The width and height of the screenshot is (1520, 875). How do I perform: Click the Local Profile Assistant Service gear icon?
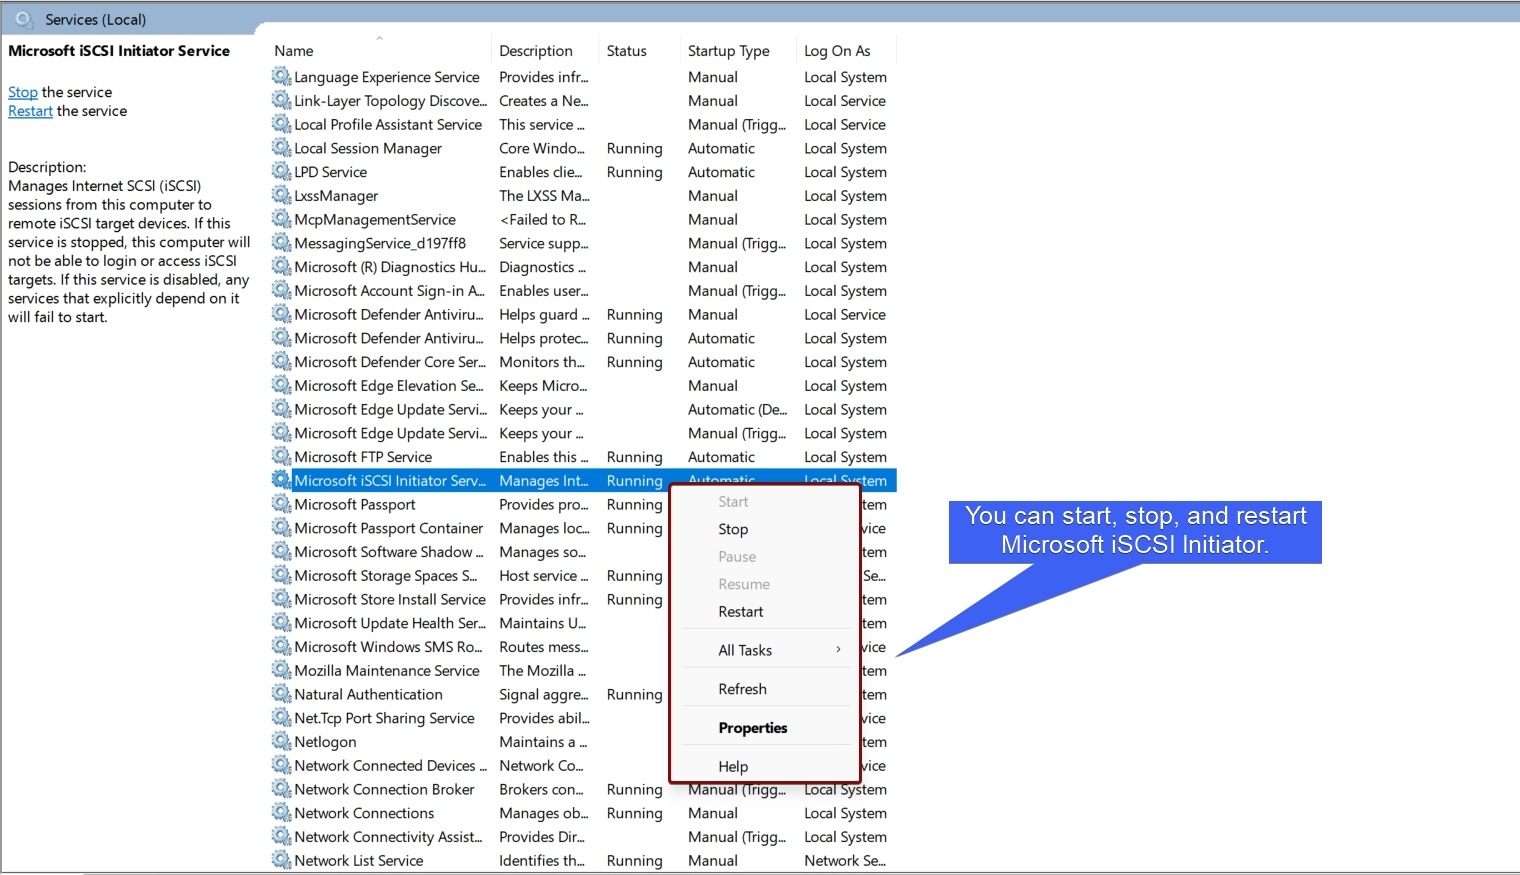(281, 124)
